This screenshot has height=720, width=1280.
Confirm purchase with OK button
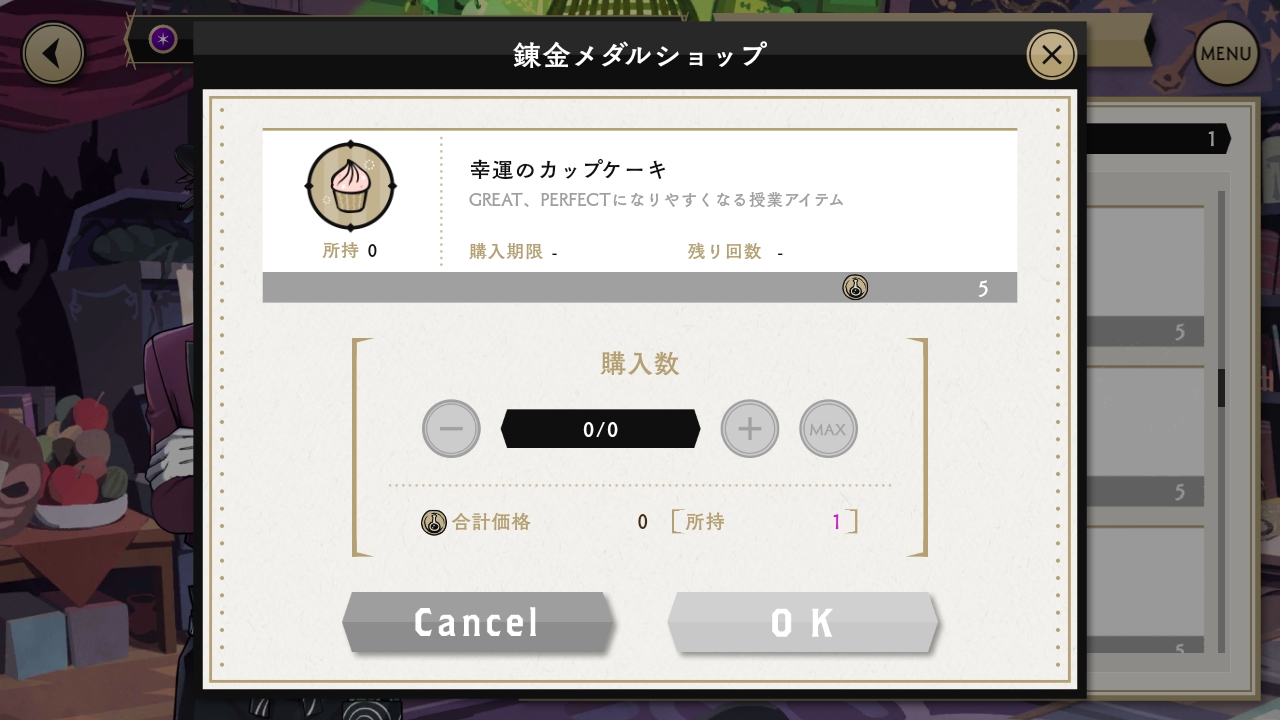coord(803,622)
